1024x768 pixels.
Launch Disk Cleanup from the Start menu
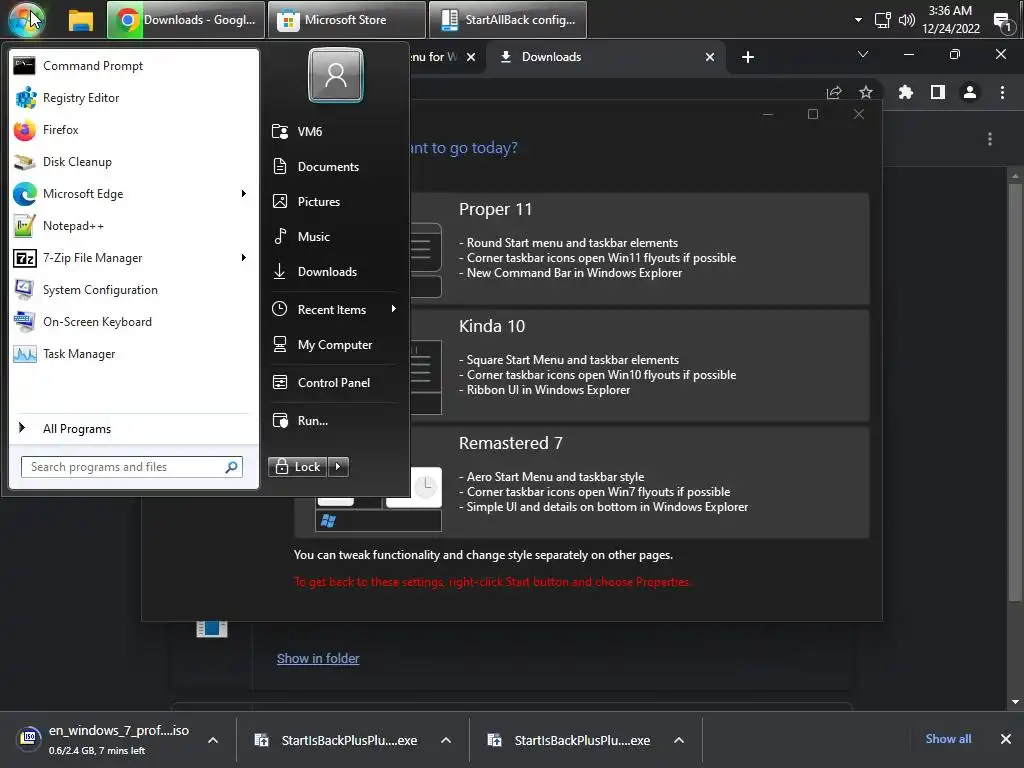tap(133, 162)
